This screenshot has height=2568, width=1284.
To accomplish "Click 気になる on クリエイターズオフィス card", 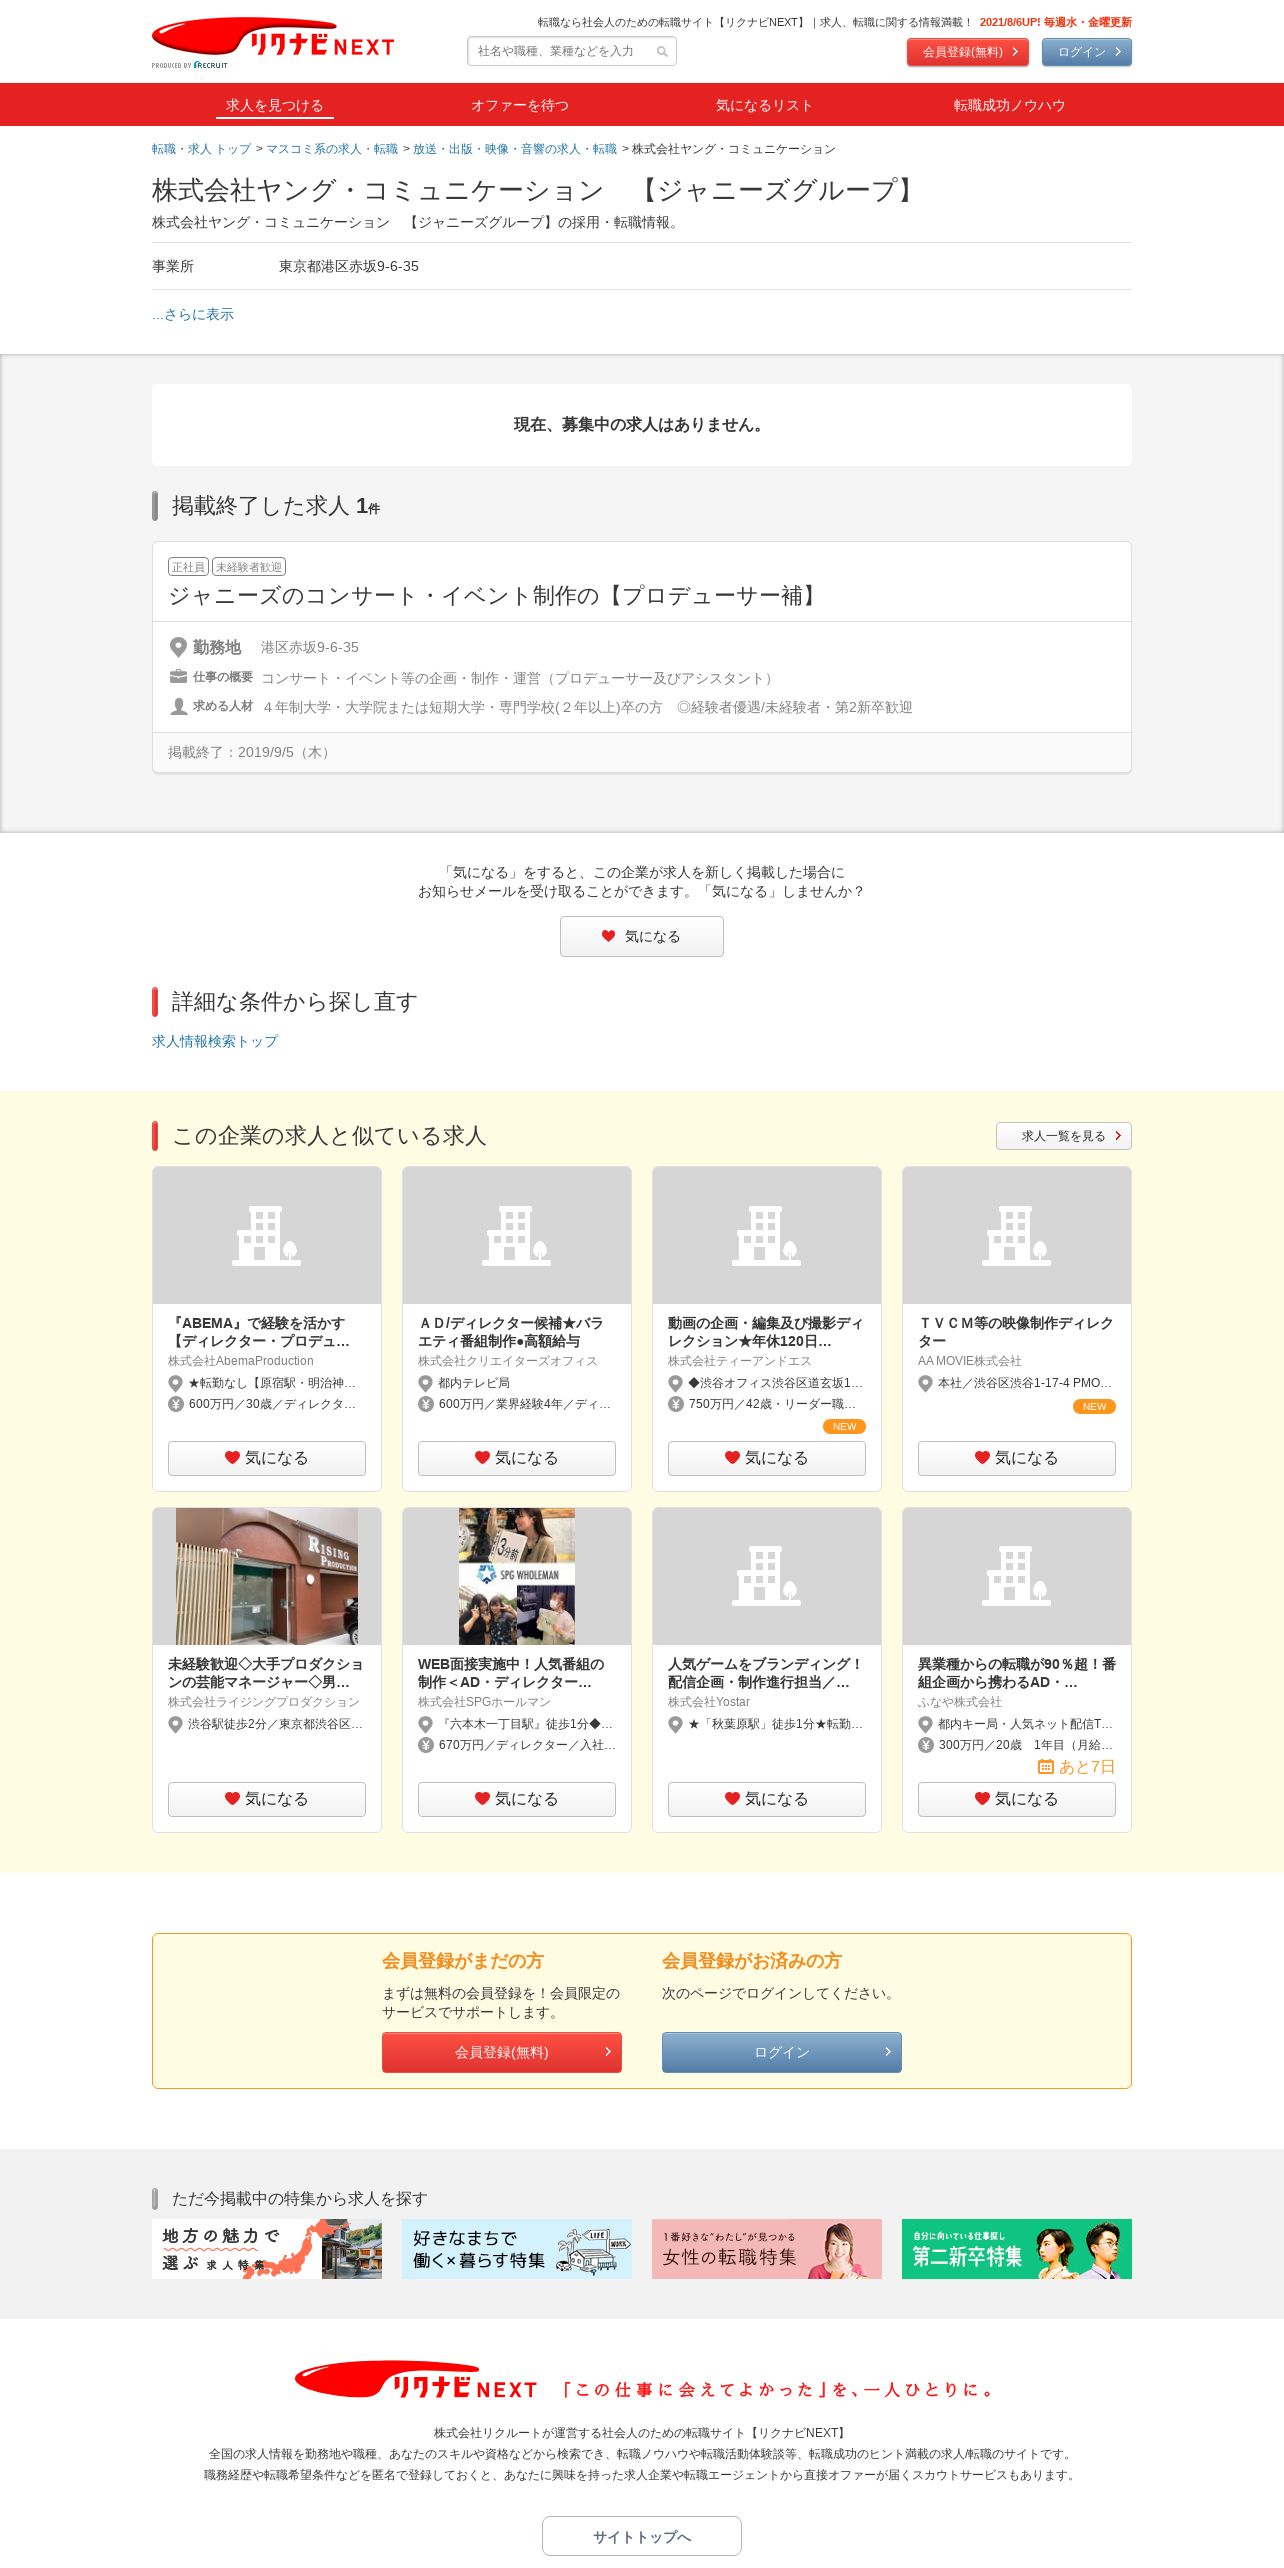I will [x=517, y=1458].
